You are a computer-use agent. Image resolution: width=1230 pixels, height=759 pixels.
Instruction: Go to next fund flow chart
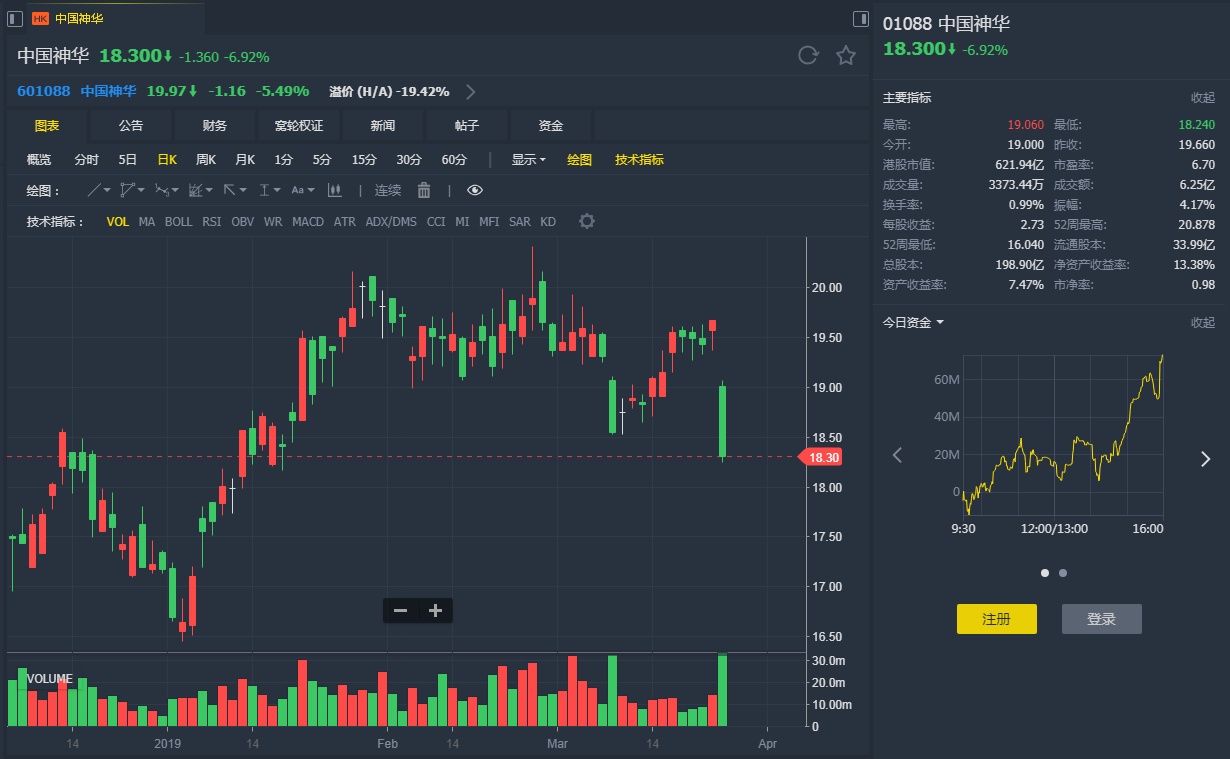1205,459
